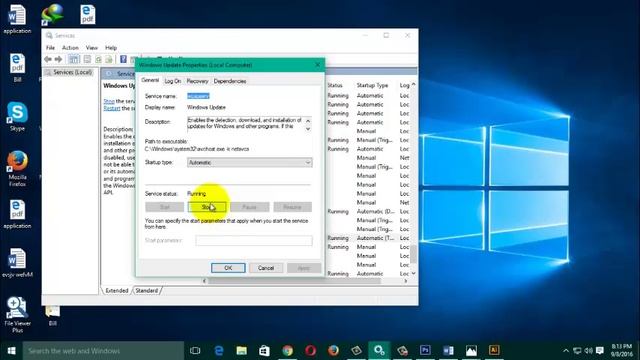This screenshot has width=640, height=360.
Task: Click the Export List toolbar icon
Action: click(109, 59)
